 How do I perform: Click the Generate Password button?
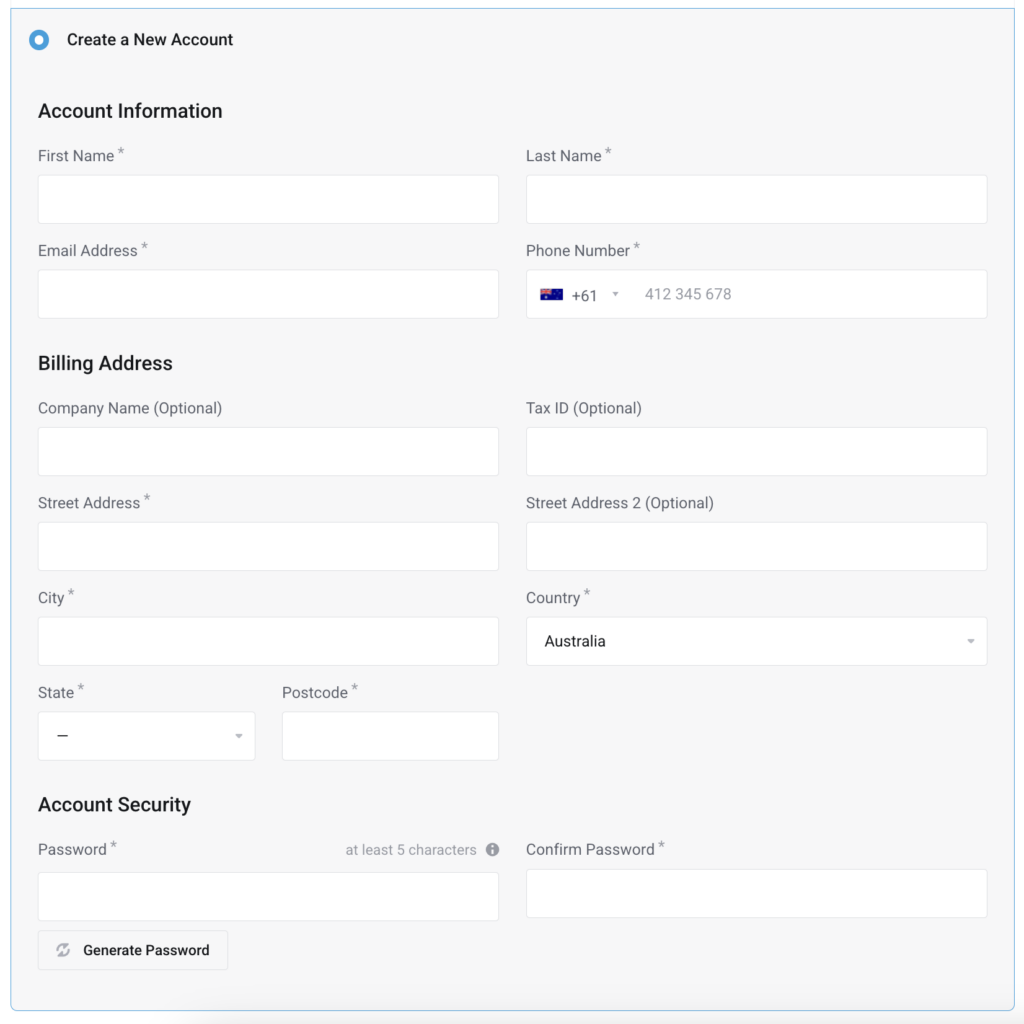point(133,950)
